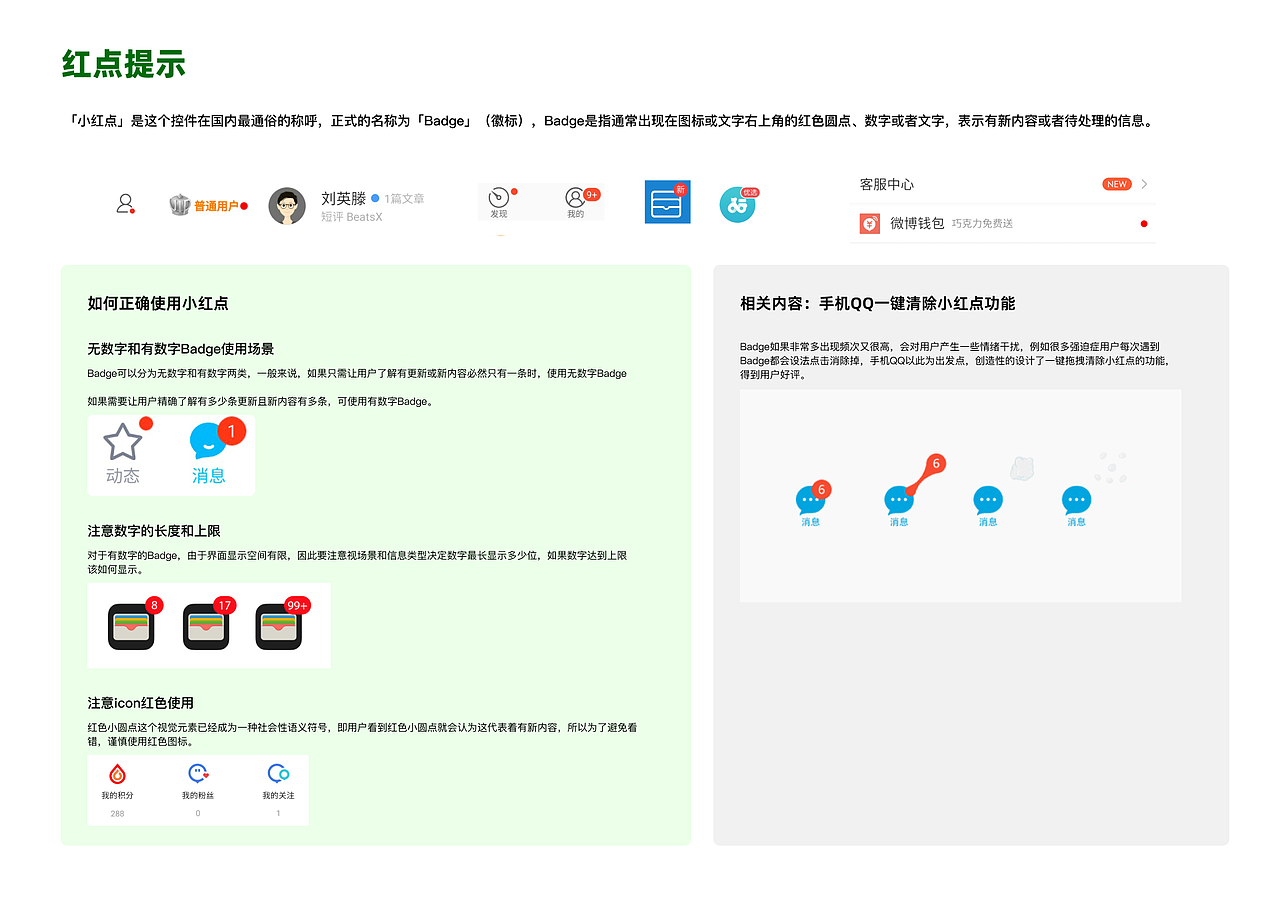1280x903 pixels.
Task: Select the 发现 compass icon with red dot
Action: coord(498,198)
